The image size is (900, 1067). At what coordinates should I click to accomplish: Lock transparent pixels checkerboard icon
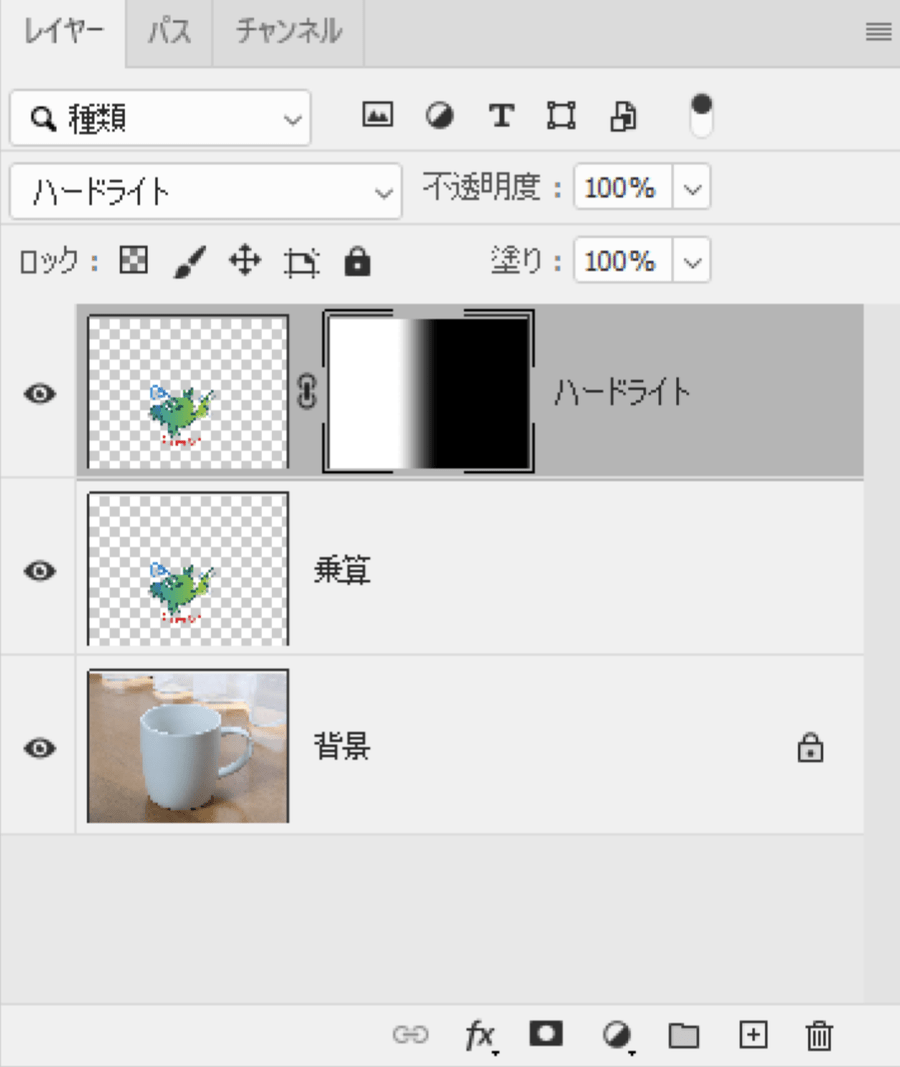click(x=133, y=261)
